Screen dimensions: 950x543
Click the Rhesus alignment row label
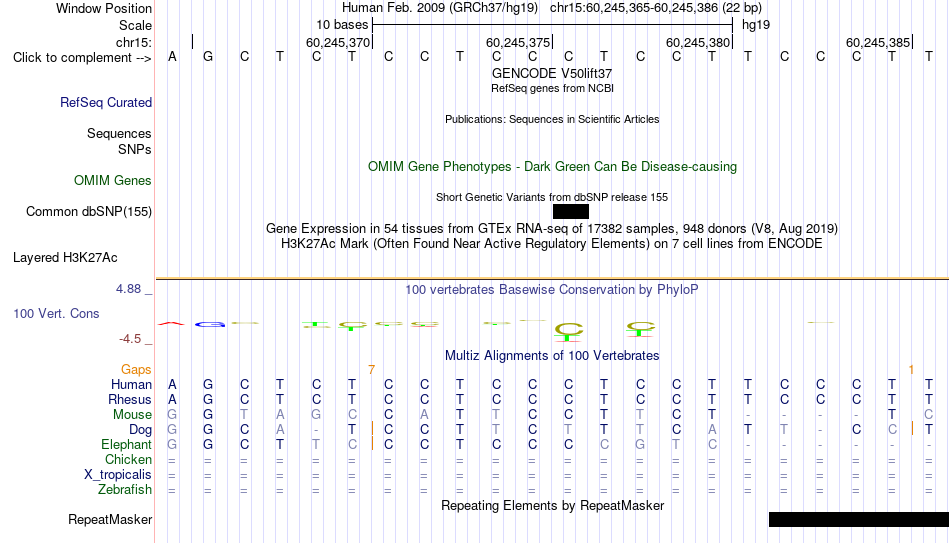click(x=130, y=400)
